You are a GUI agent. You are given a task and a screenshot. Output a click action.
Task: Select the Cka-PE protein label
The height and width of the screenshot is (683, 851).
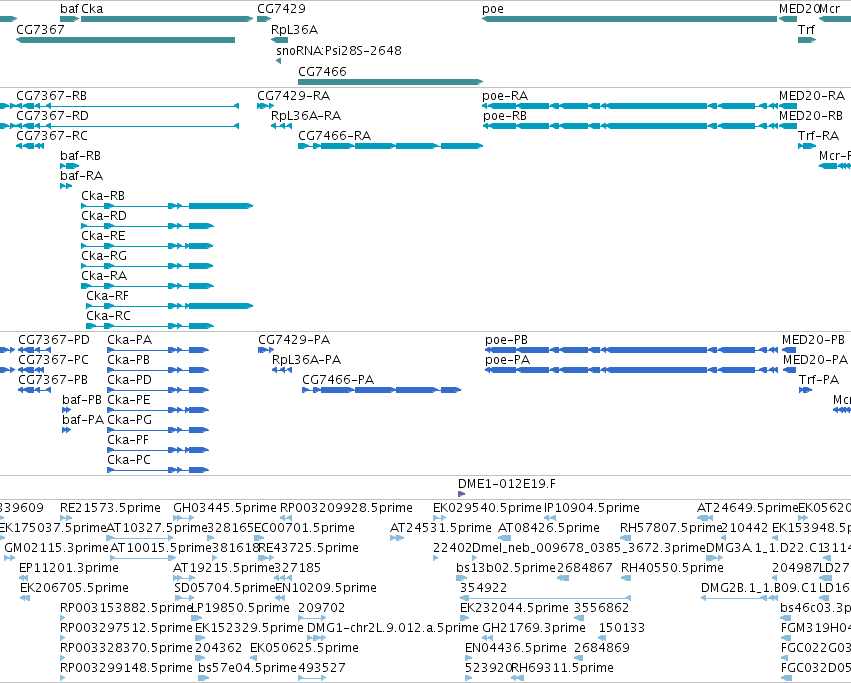coord(129,400)
